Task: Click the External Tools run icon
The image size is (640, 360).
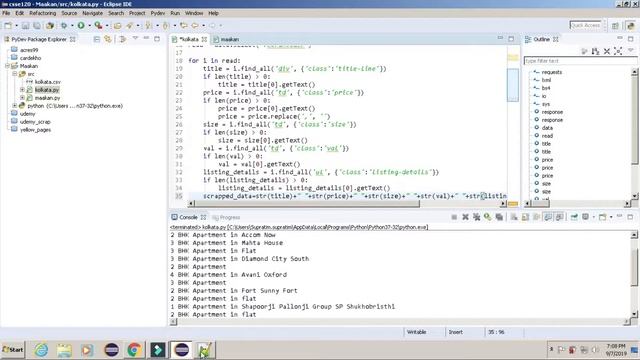Action: point(98,25)
